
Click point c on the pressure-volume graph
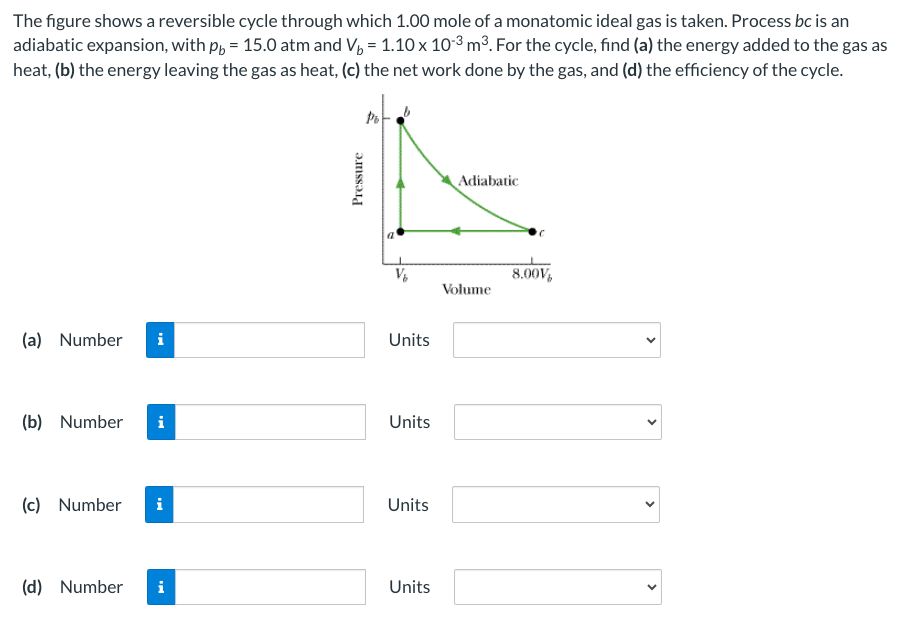tap(532, 232)
